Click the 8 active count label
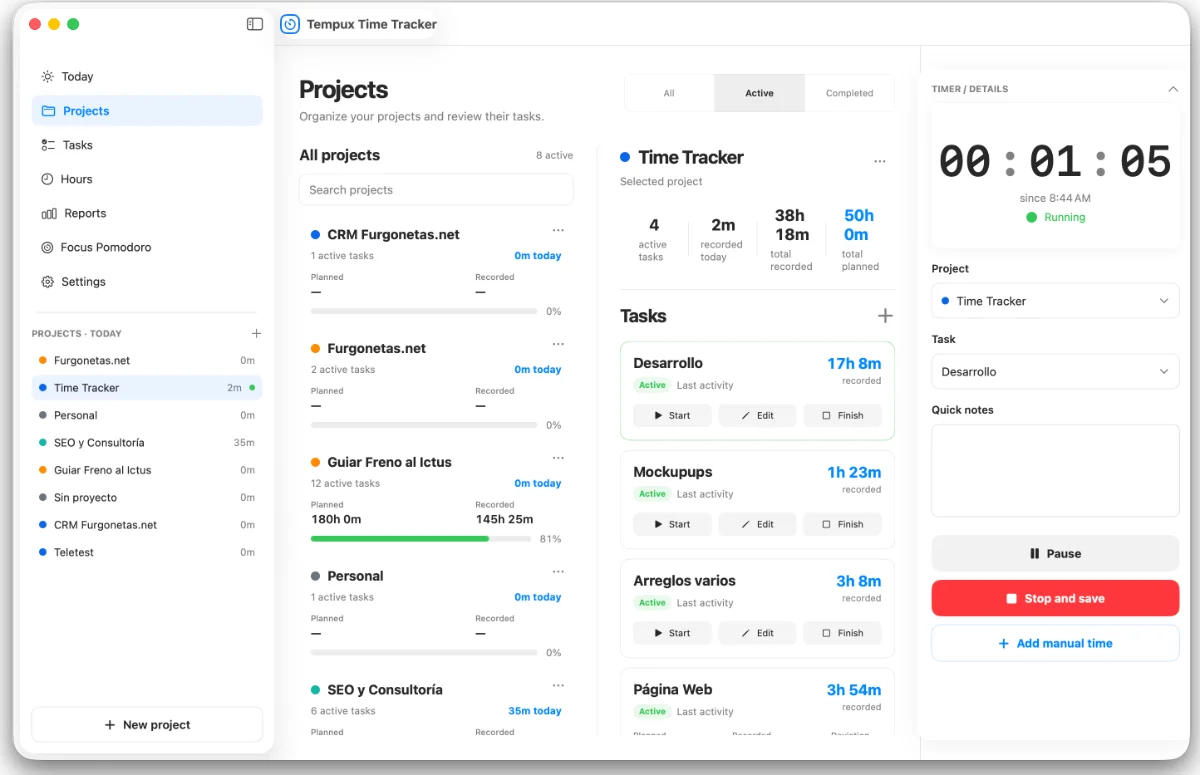The height and width of the screenshot is (775, 1200). pyautogui.click(x=554, y=155)
